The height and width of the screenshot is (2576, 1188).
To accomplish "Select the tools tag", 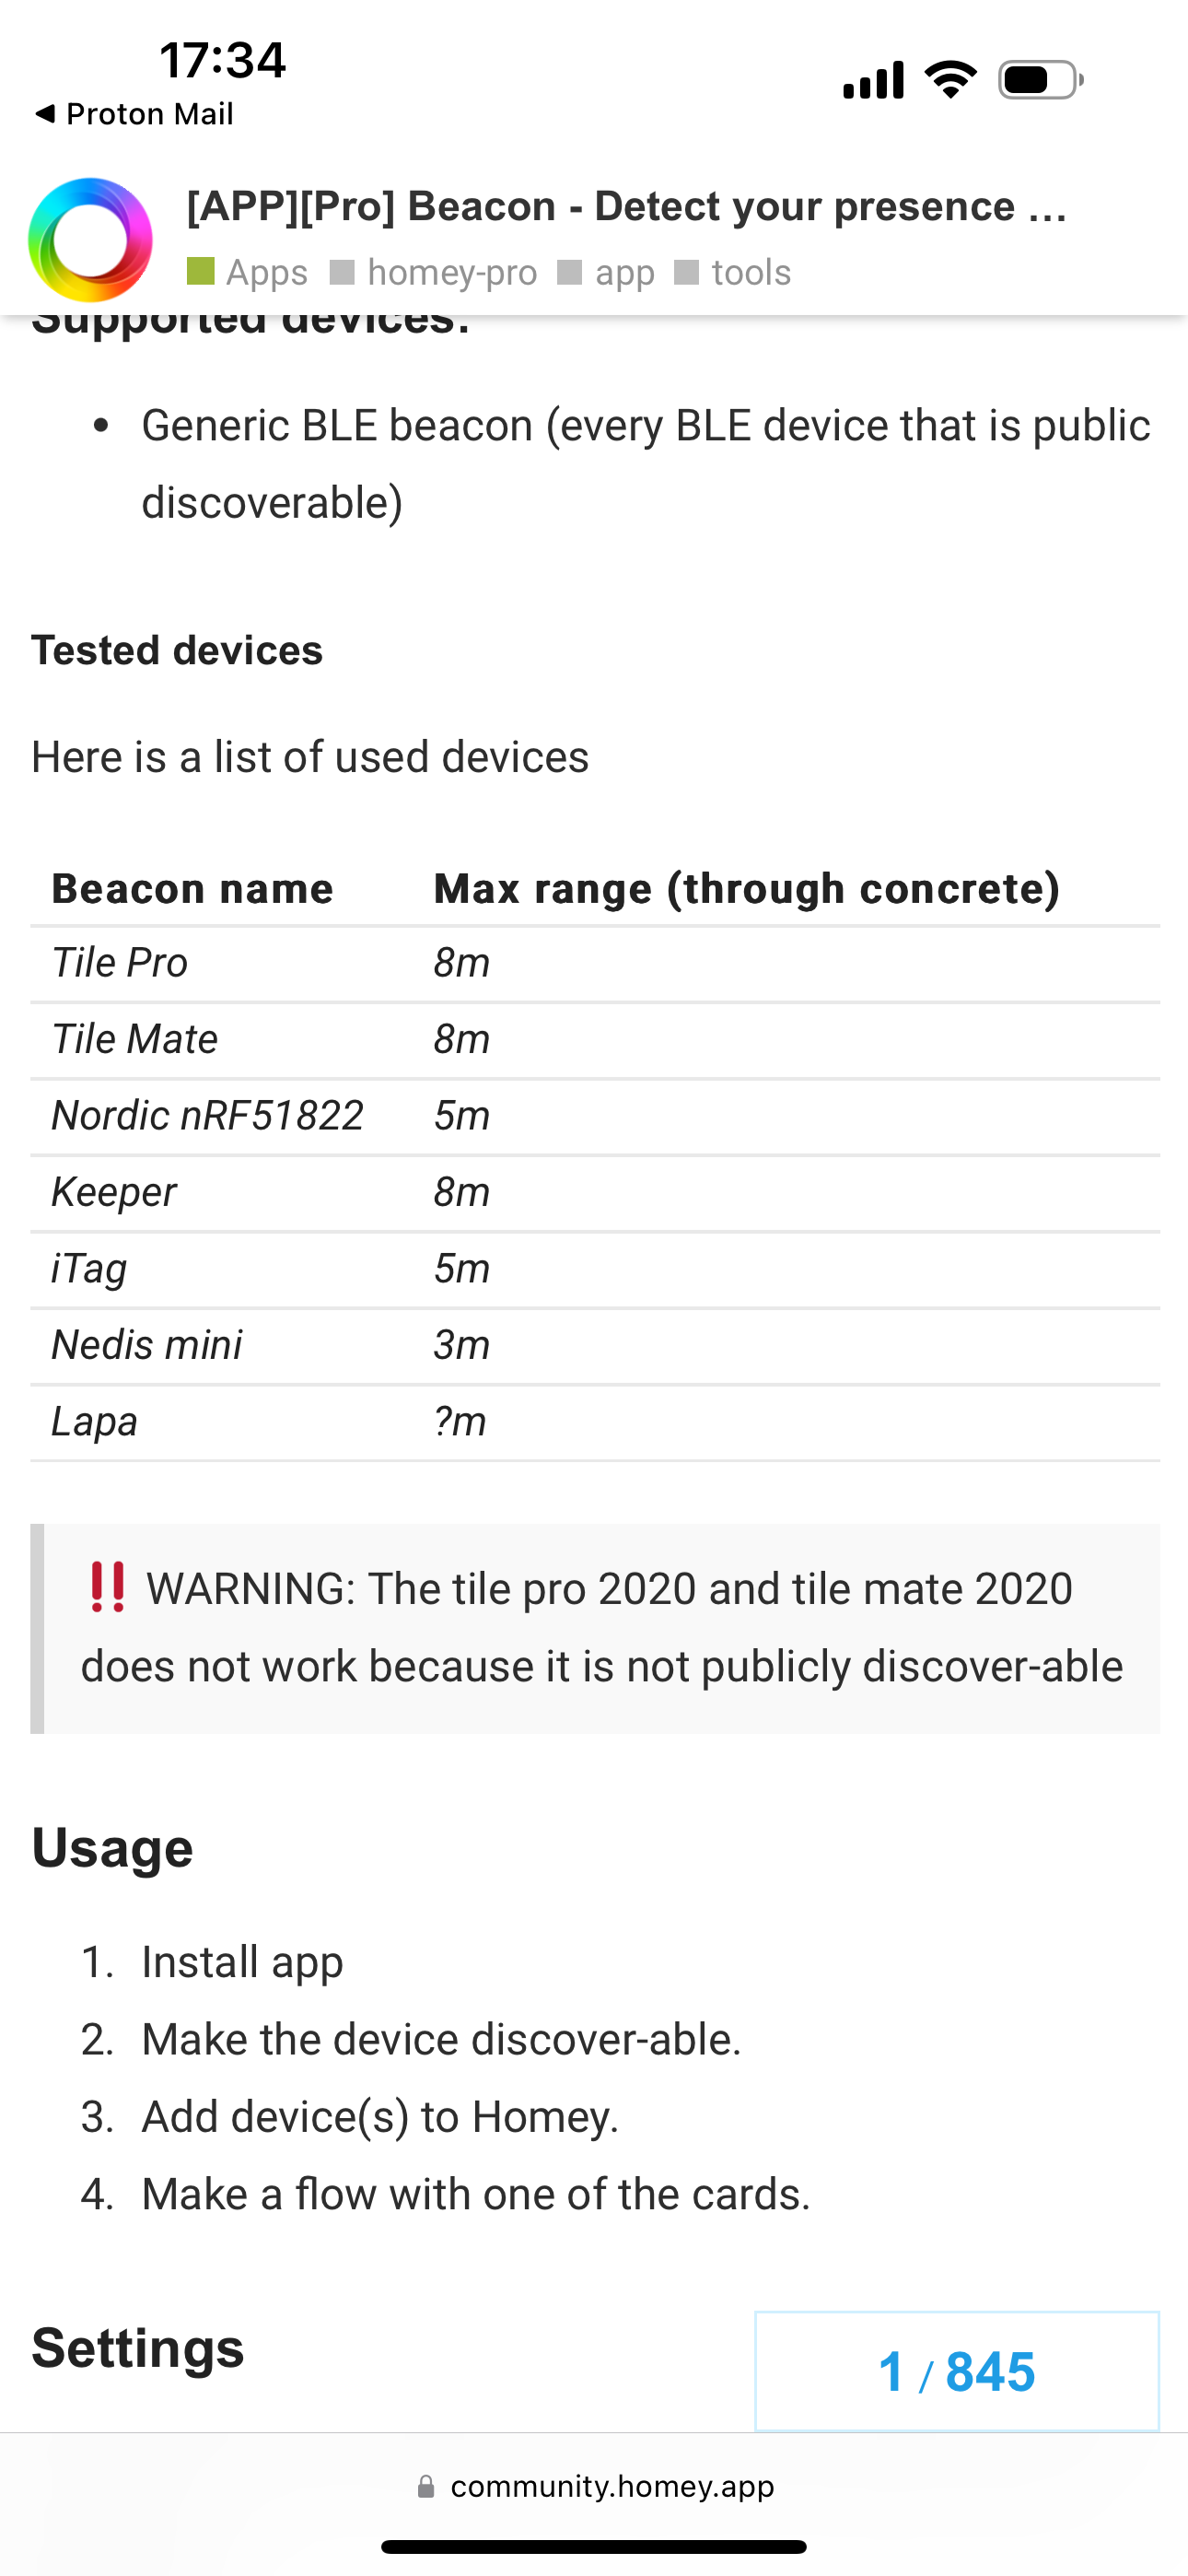I will pyautogui.click(x=750, y=272).
